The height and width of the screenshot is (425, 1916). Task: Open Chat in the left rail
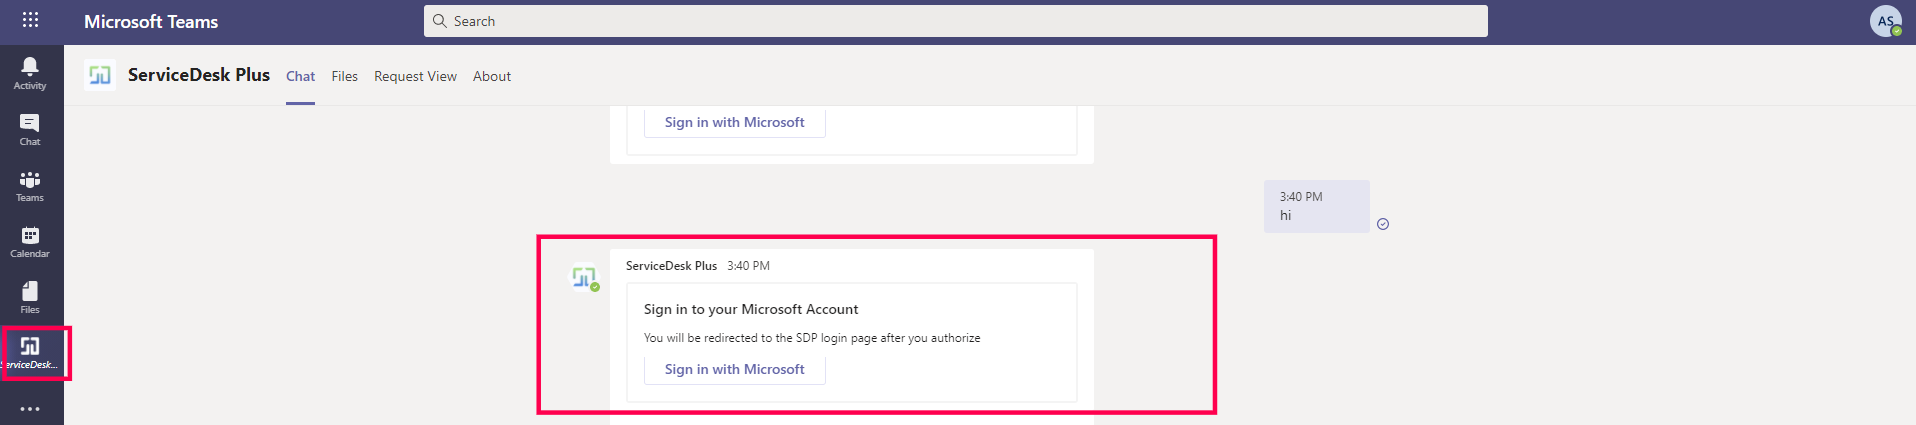(30, 129)
